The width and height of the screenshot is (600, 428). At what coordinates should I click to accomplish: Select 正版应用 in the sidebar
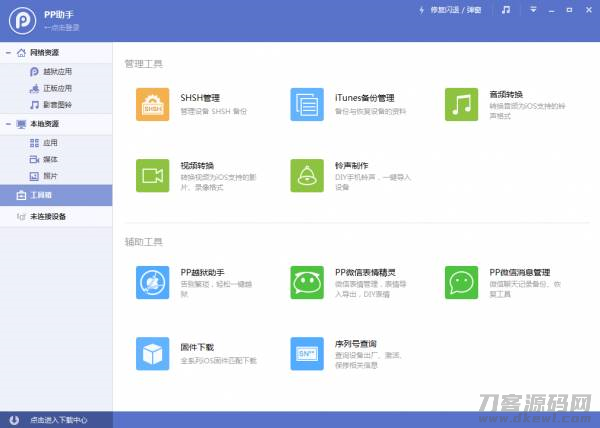pos(56,88)
